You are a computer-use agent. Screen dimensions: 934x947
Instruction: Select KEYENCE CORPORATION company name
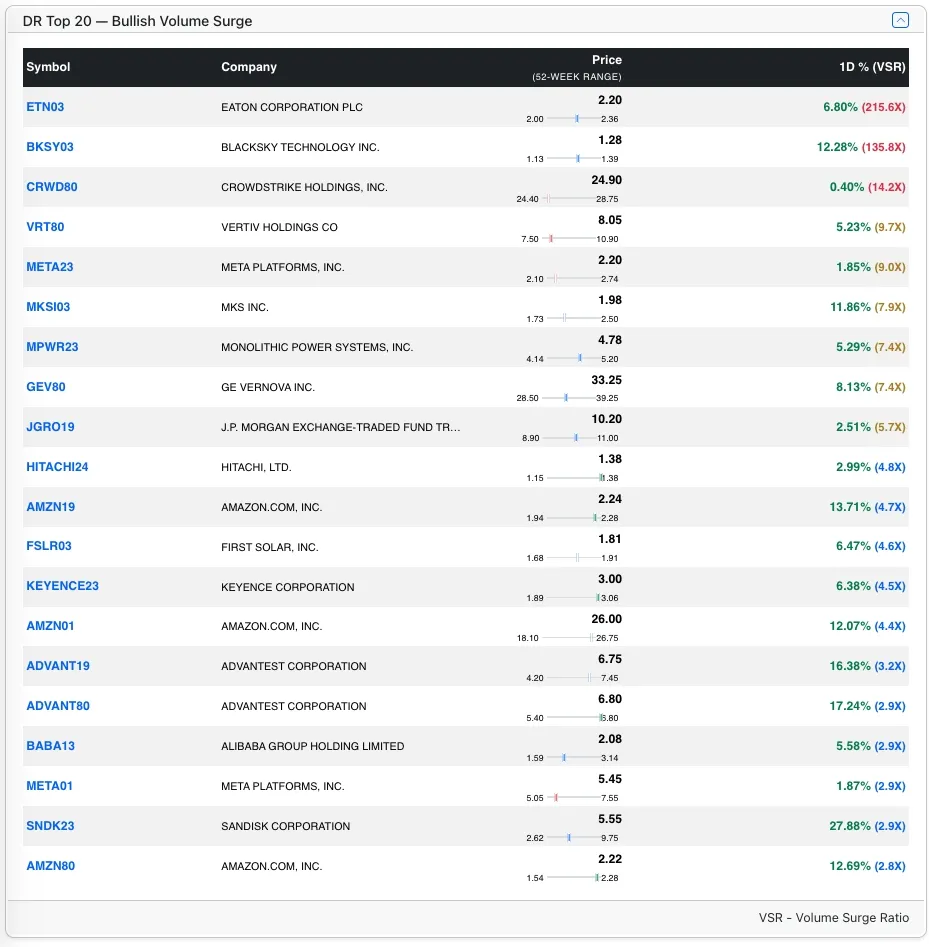[288, 587]
